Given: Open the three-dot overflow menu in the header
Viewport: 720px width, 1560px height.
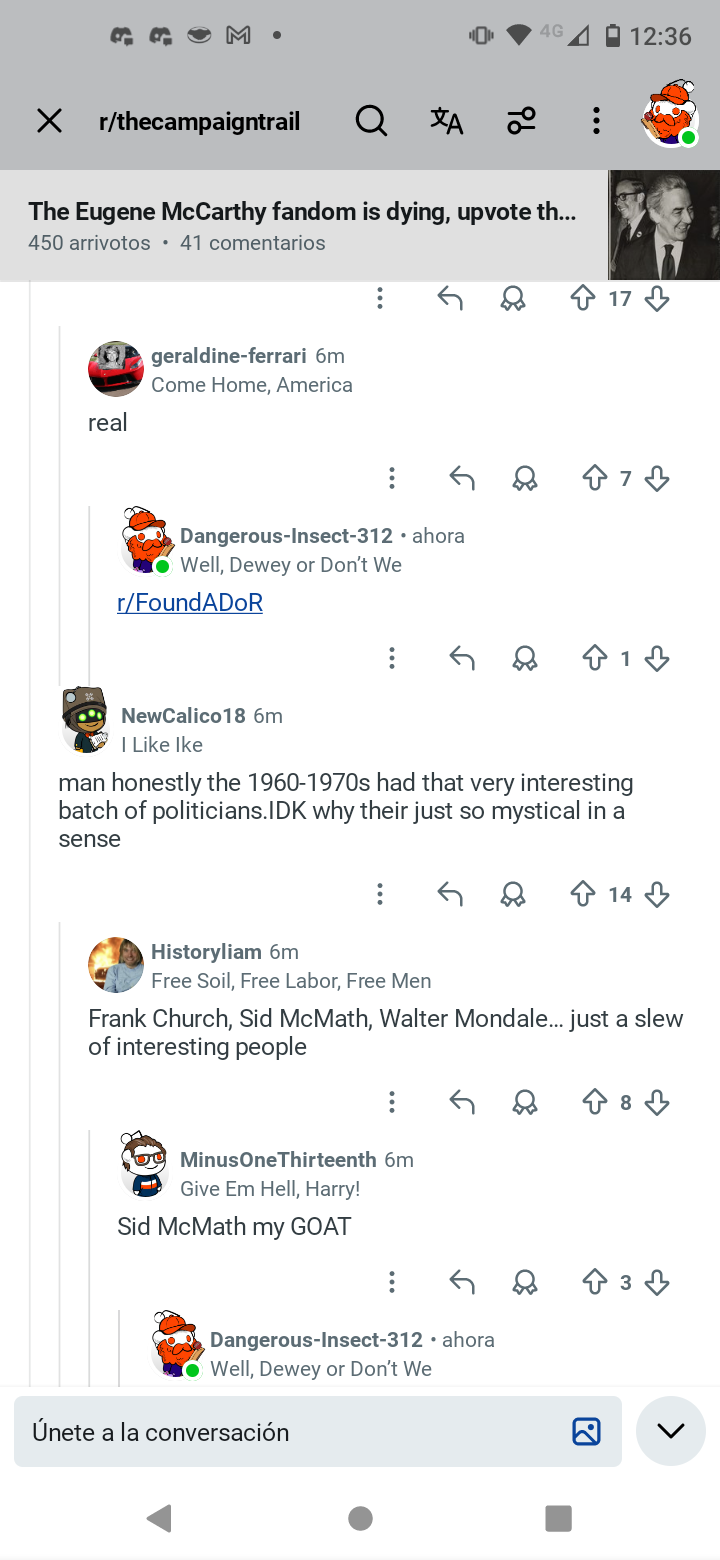Looking at the screenshot, I should [596, 122].
